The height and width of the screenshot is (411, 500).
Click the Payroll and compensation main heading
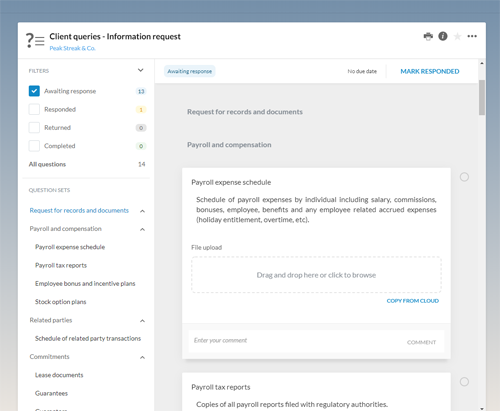(x=229, y=145)
